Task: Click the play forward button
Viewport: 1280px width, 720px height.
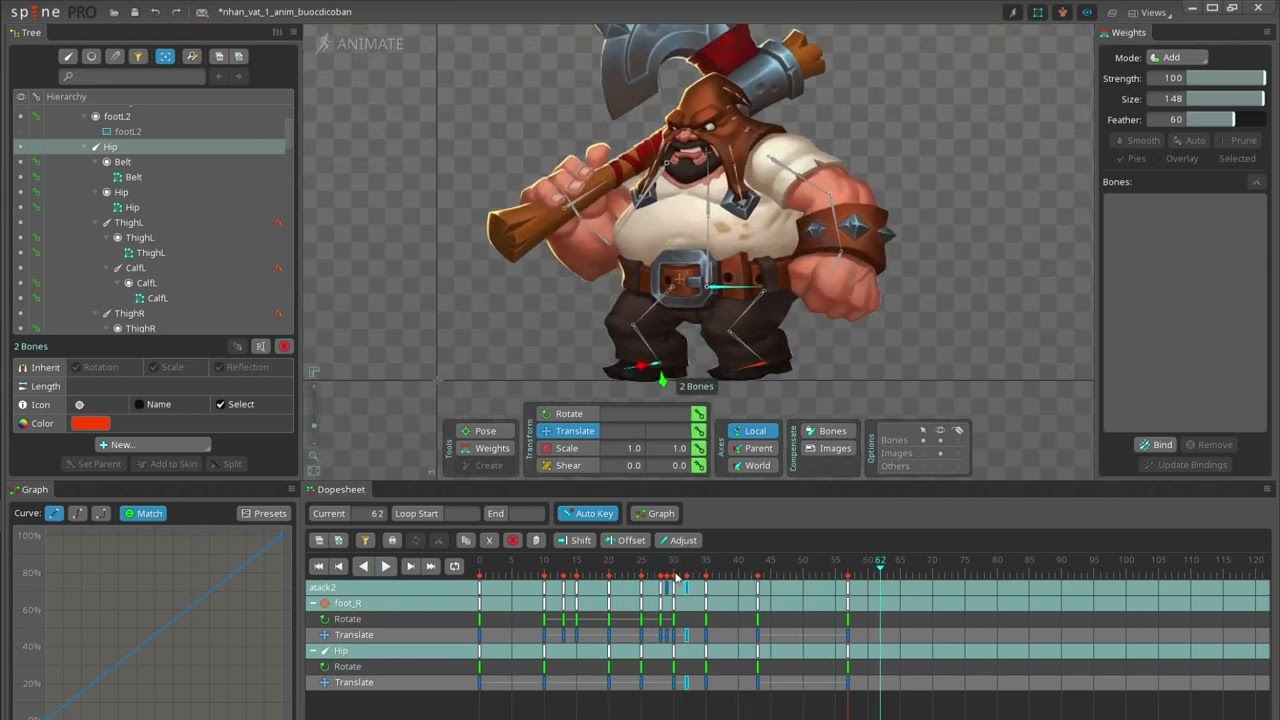Action: (x=386, y=566)
